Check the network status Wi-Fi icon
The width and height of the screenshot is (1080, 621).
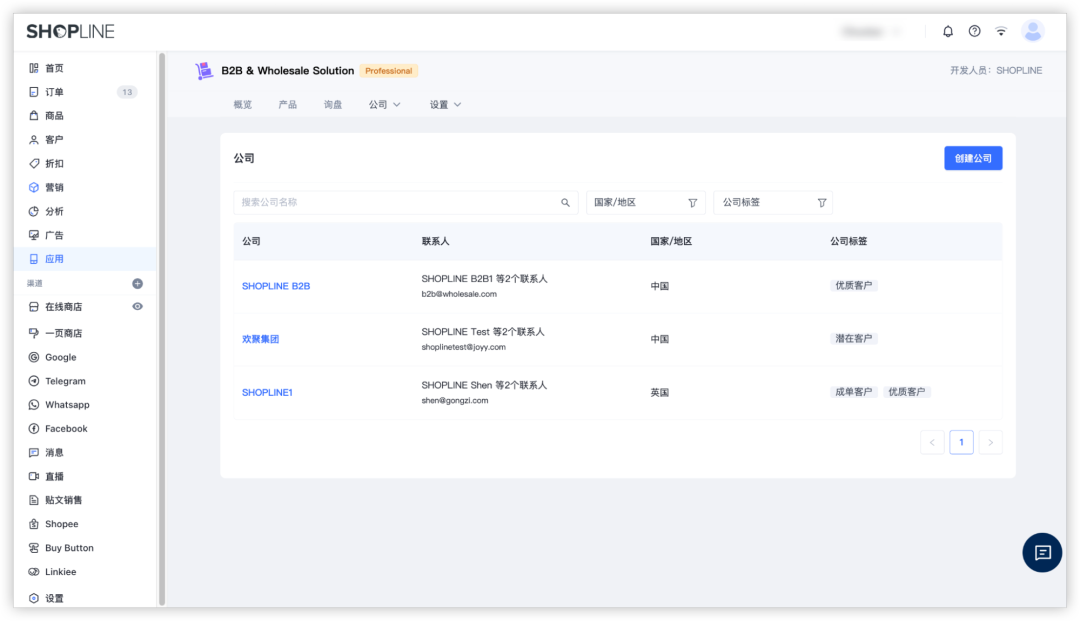[1001, 31]
